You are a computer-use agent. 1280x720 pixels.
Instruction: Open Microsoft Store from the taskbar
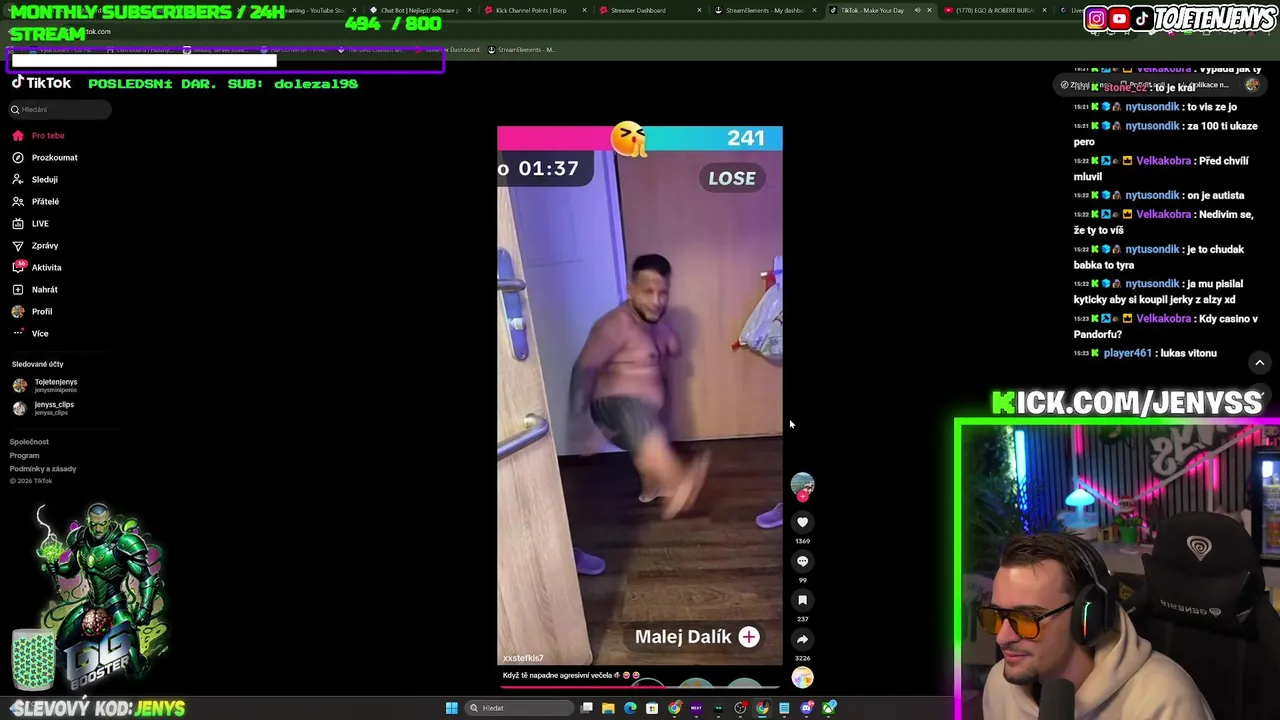click(652, 708)
